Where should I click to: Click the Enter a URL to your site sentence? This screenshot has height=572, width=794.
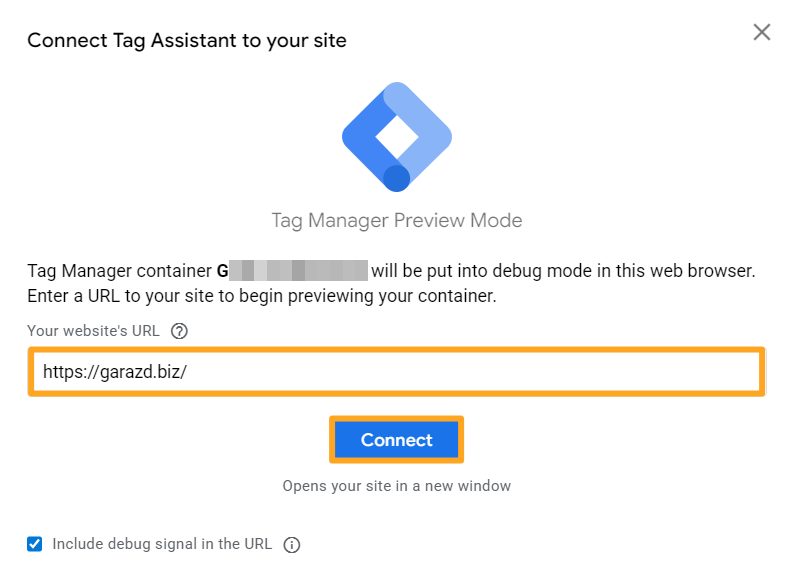click(x=261, y=297)
